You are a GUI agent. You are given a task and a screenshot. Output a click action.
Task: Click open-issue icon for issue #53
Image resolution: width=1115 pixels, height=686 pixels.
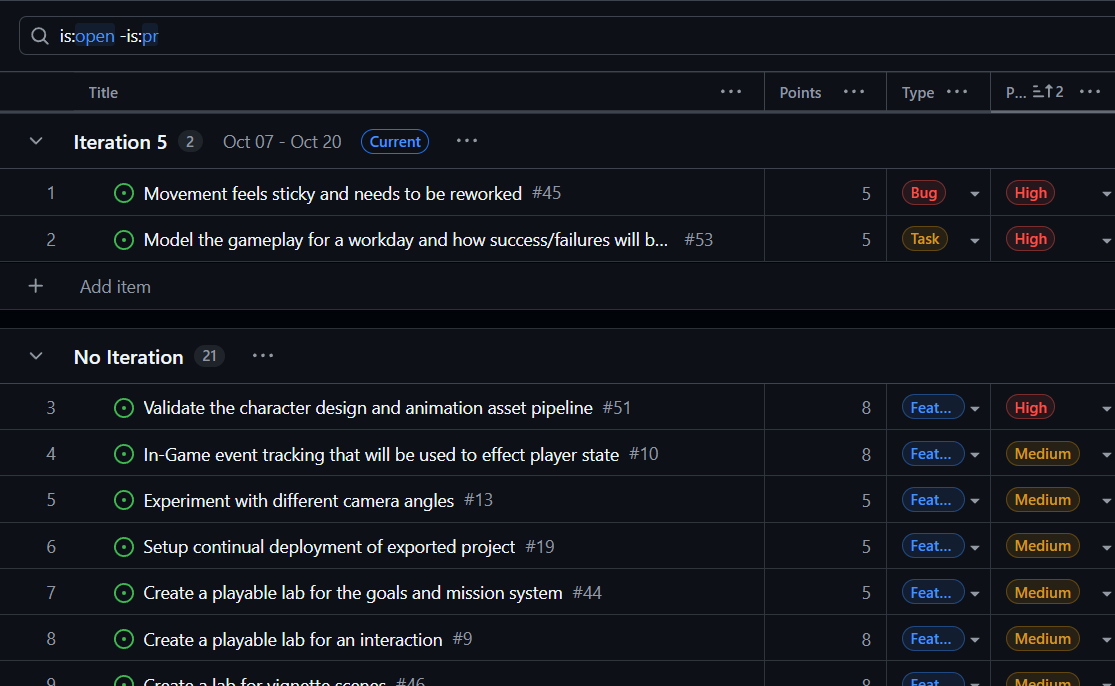(124, 240)
